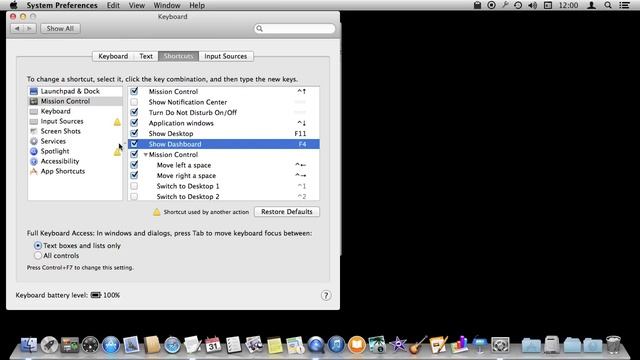Open the Window menu

pyautogui.click(x=167, y=5)
